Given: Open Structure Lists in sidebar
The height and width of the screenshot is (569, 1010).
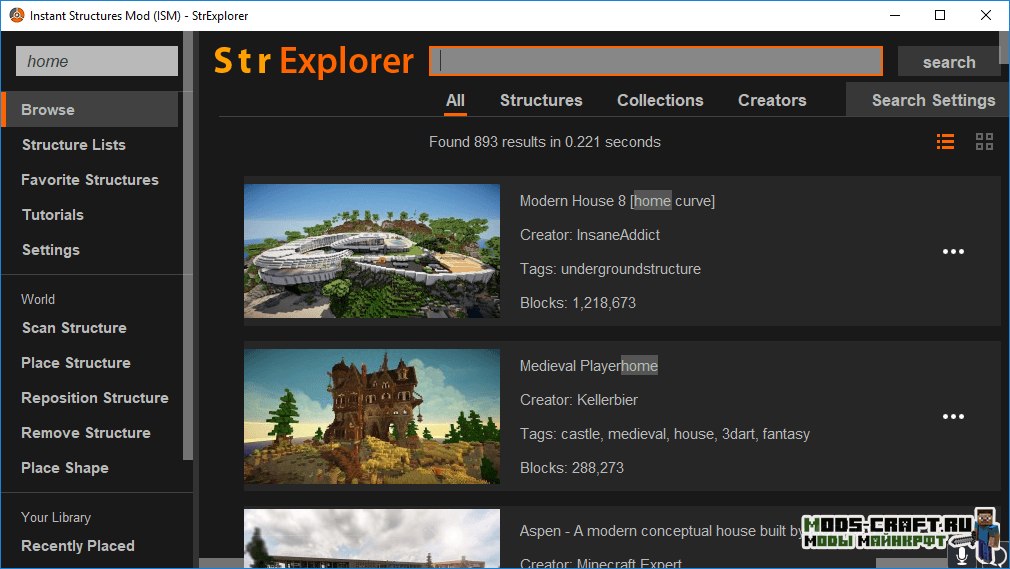Looking at the screenshot, I should tap(74, 145).
